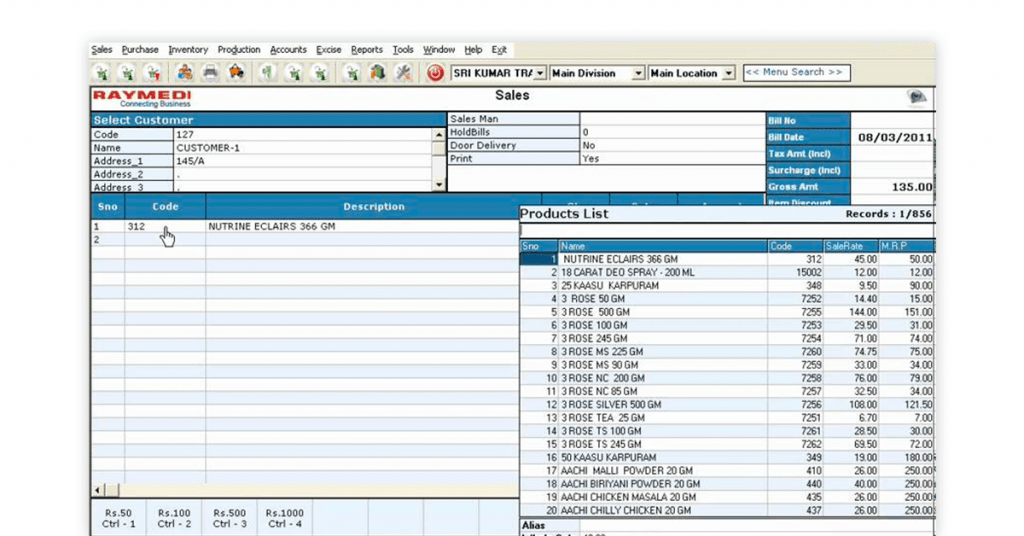This screenshot has height=536, width=1024.
Task: Click the building icon in the toolbar
Action: click(377, 72)
